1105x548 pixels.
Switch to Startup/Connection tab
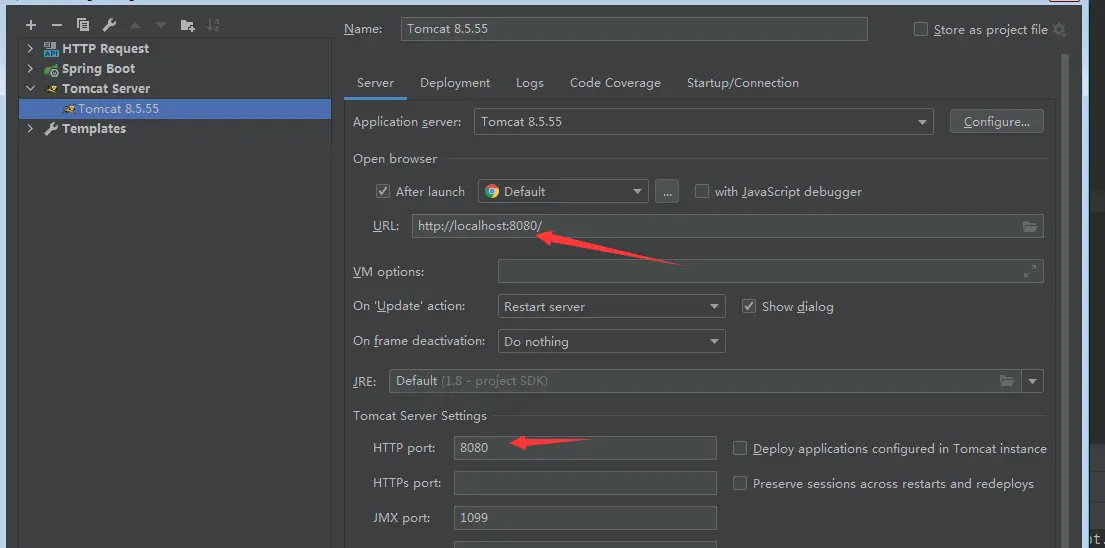pos(743,83)
